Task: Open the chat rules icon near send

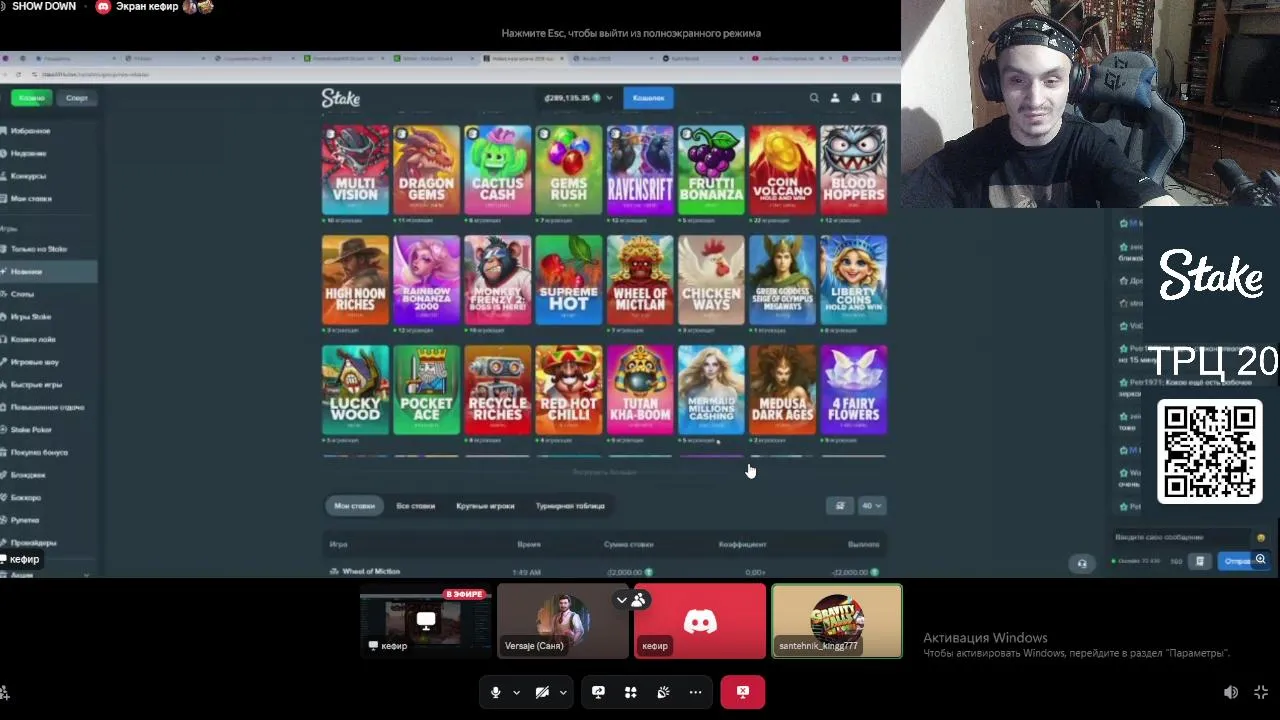Action: coord(1200,561)
